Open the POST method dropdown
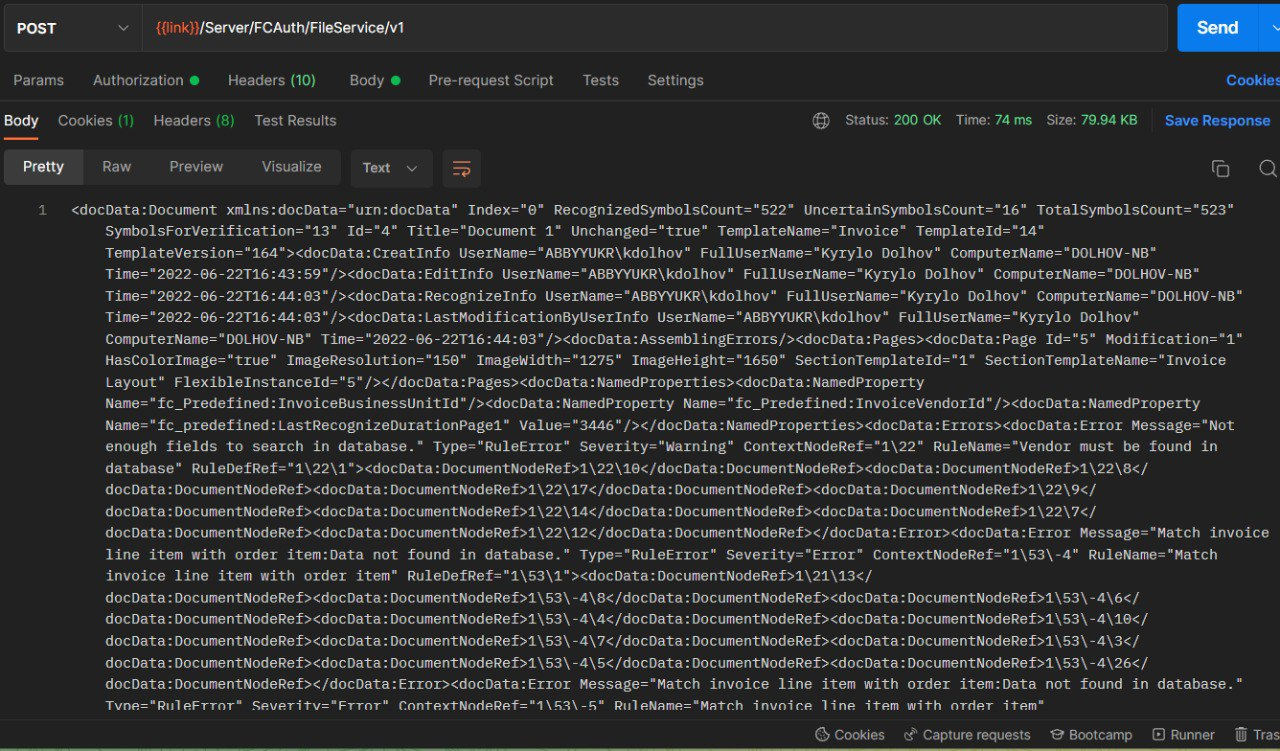This screenshot has height=751, width=1280. pos(73,28)
